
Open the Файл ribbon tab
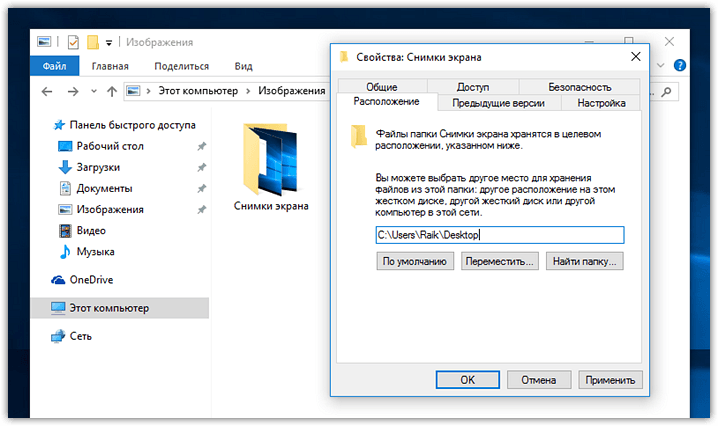(54, 66)
